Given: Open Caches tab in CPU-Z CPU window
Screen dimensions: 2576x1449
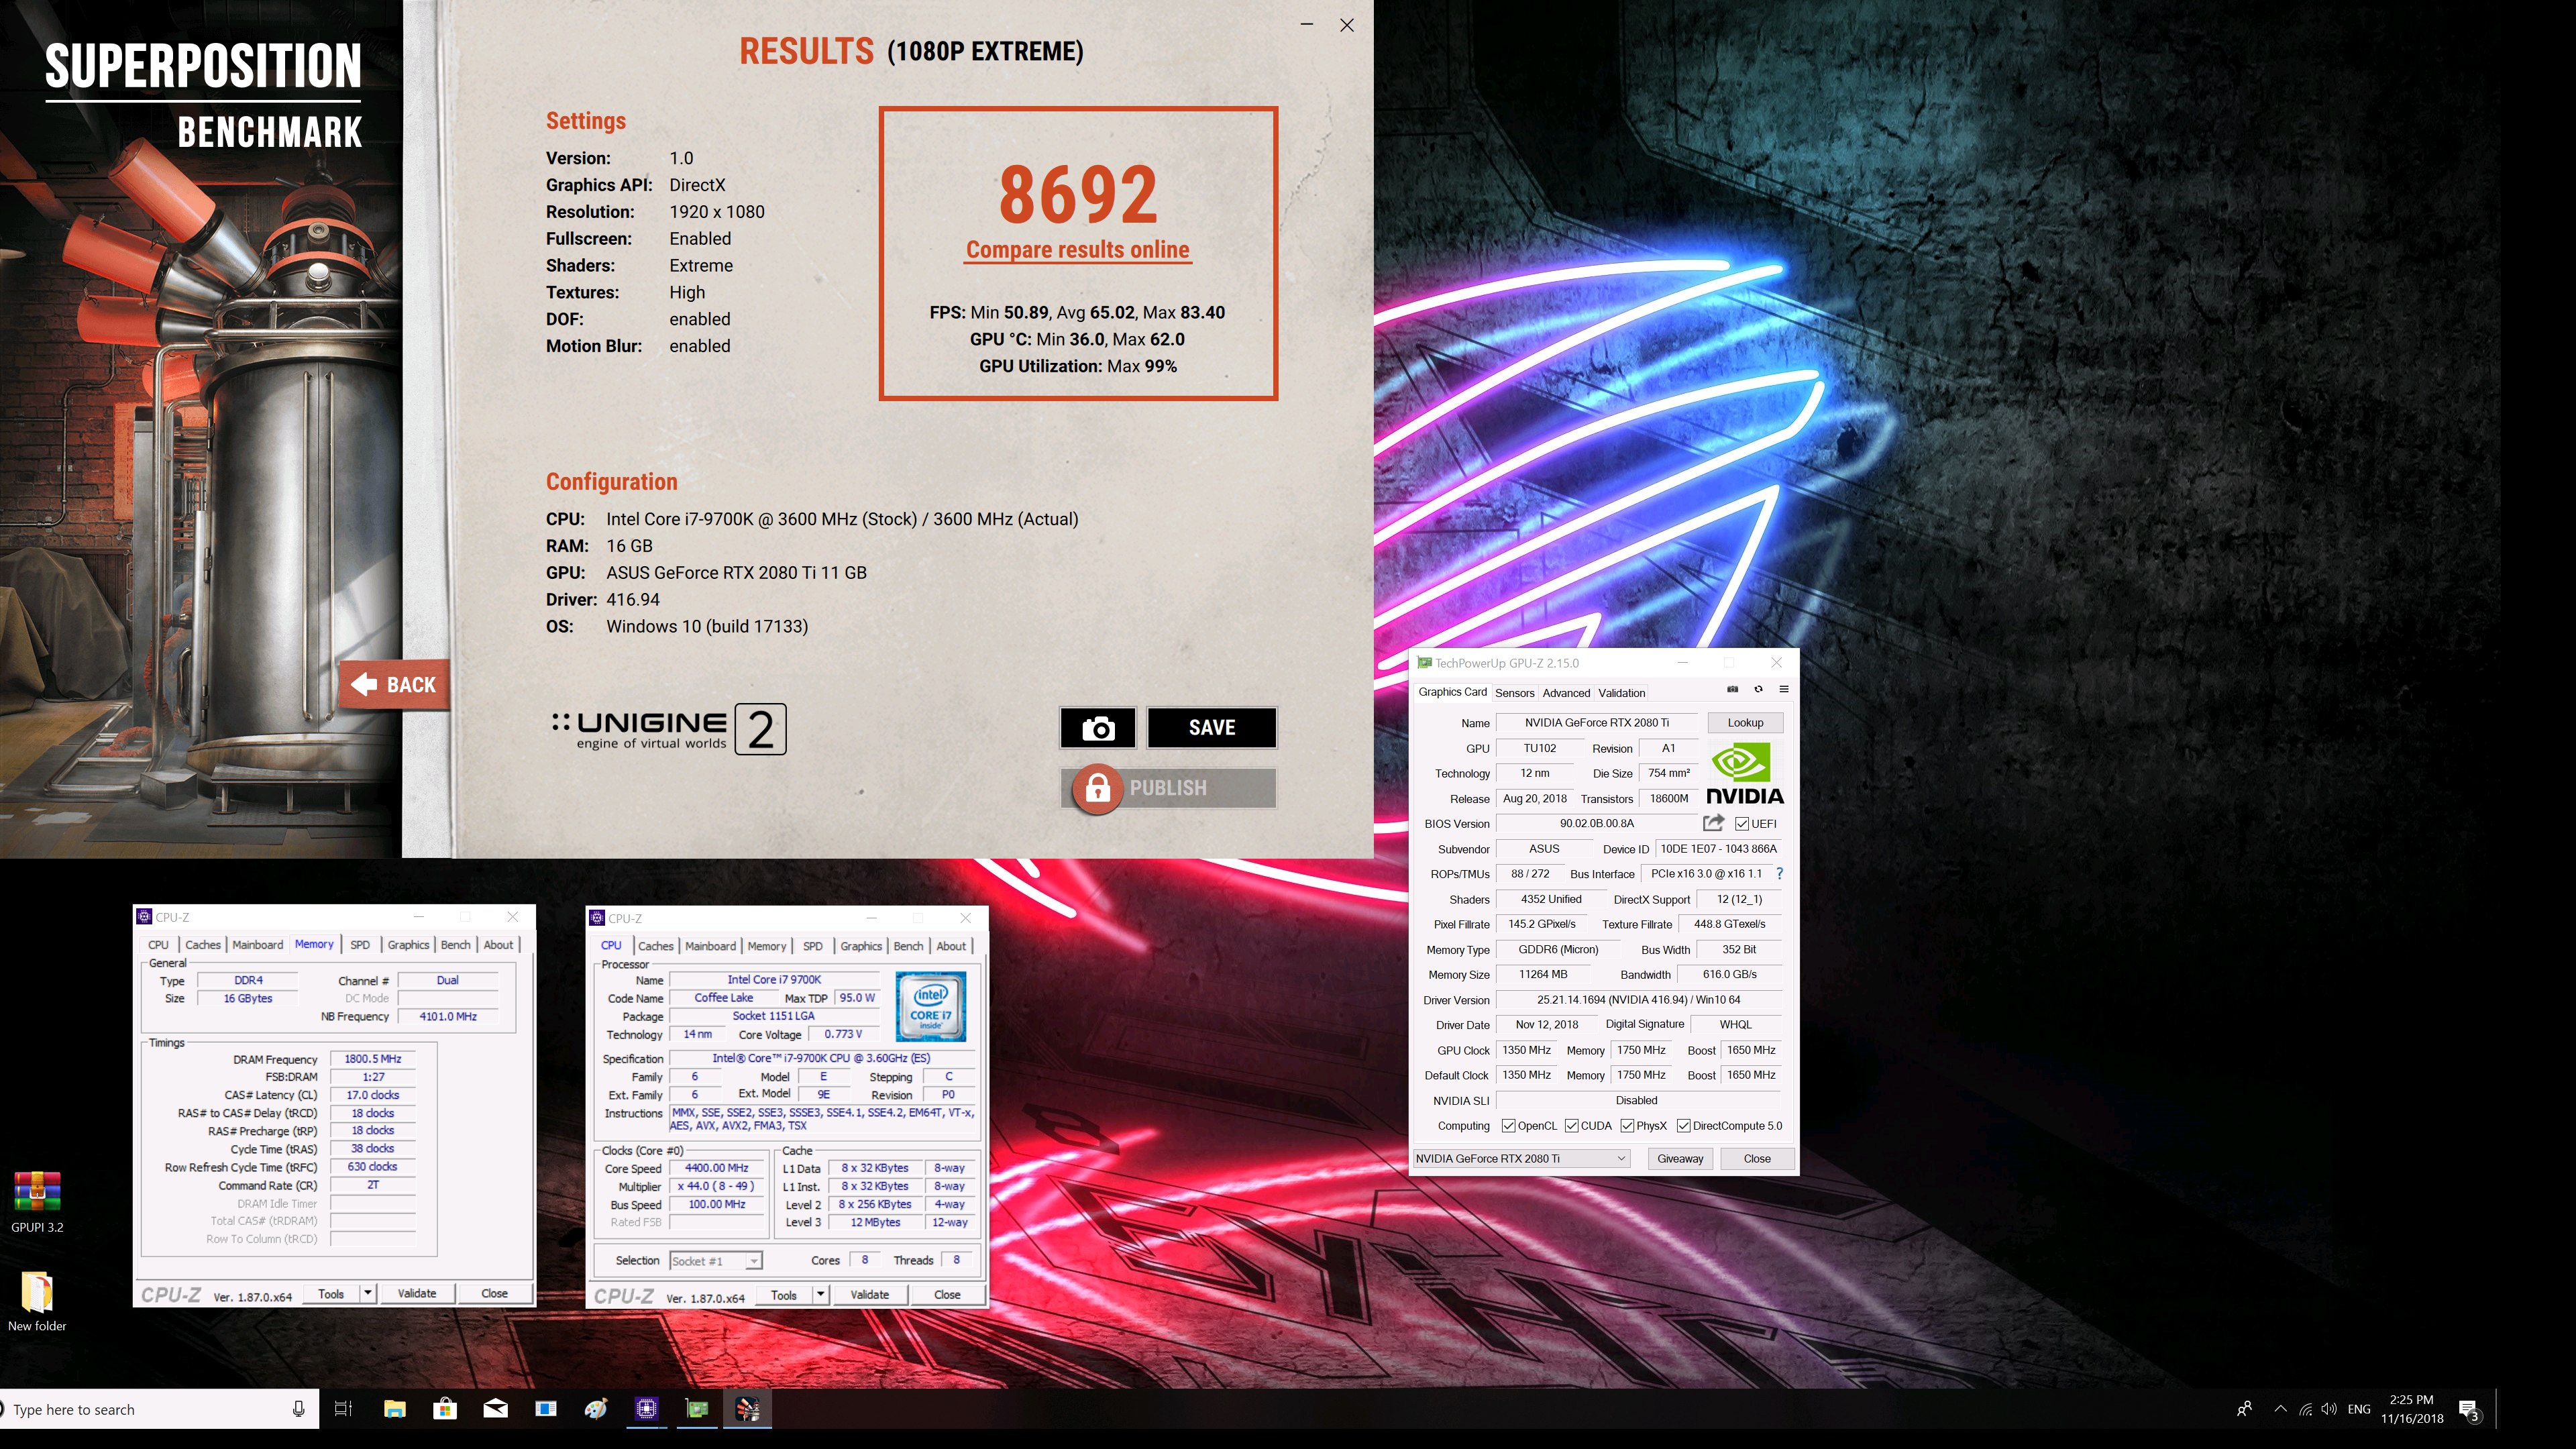Looking at the screenshot, I should tap(655, 945).
